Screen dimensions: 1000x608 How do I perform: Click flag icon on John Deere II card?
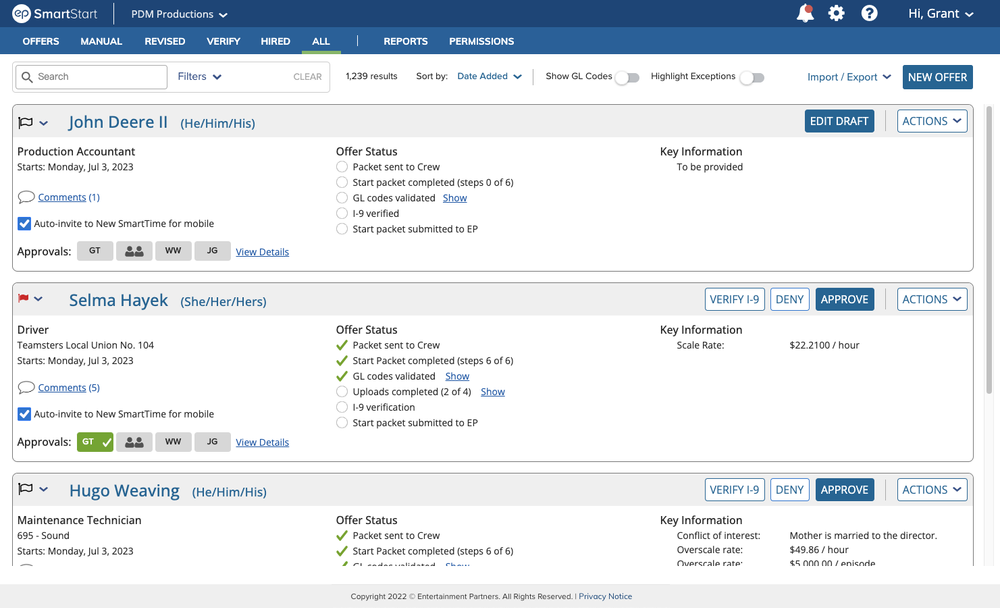pos(26,122)
